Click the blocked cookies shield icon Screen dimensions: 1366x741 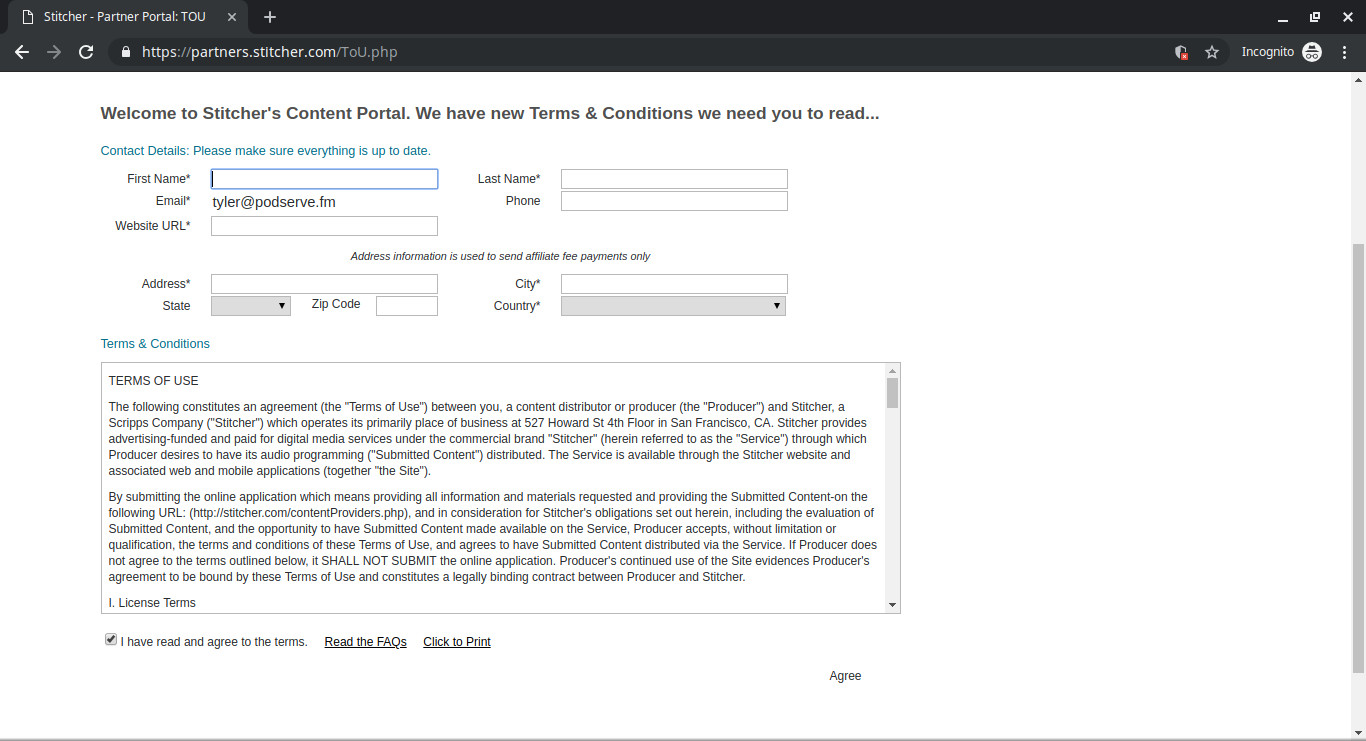point(1181,52)
